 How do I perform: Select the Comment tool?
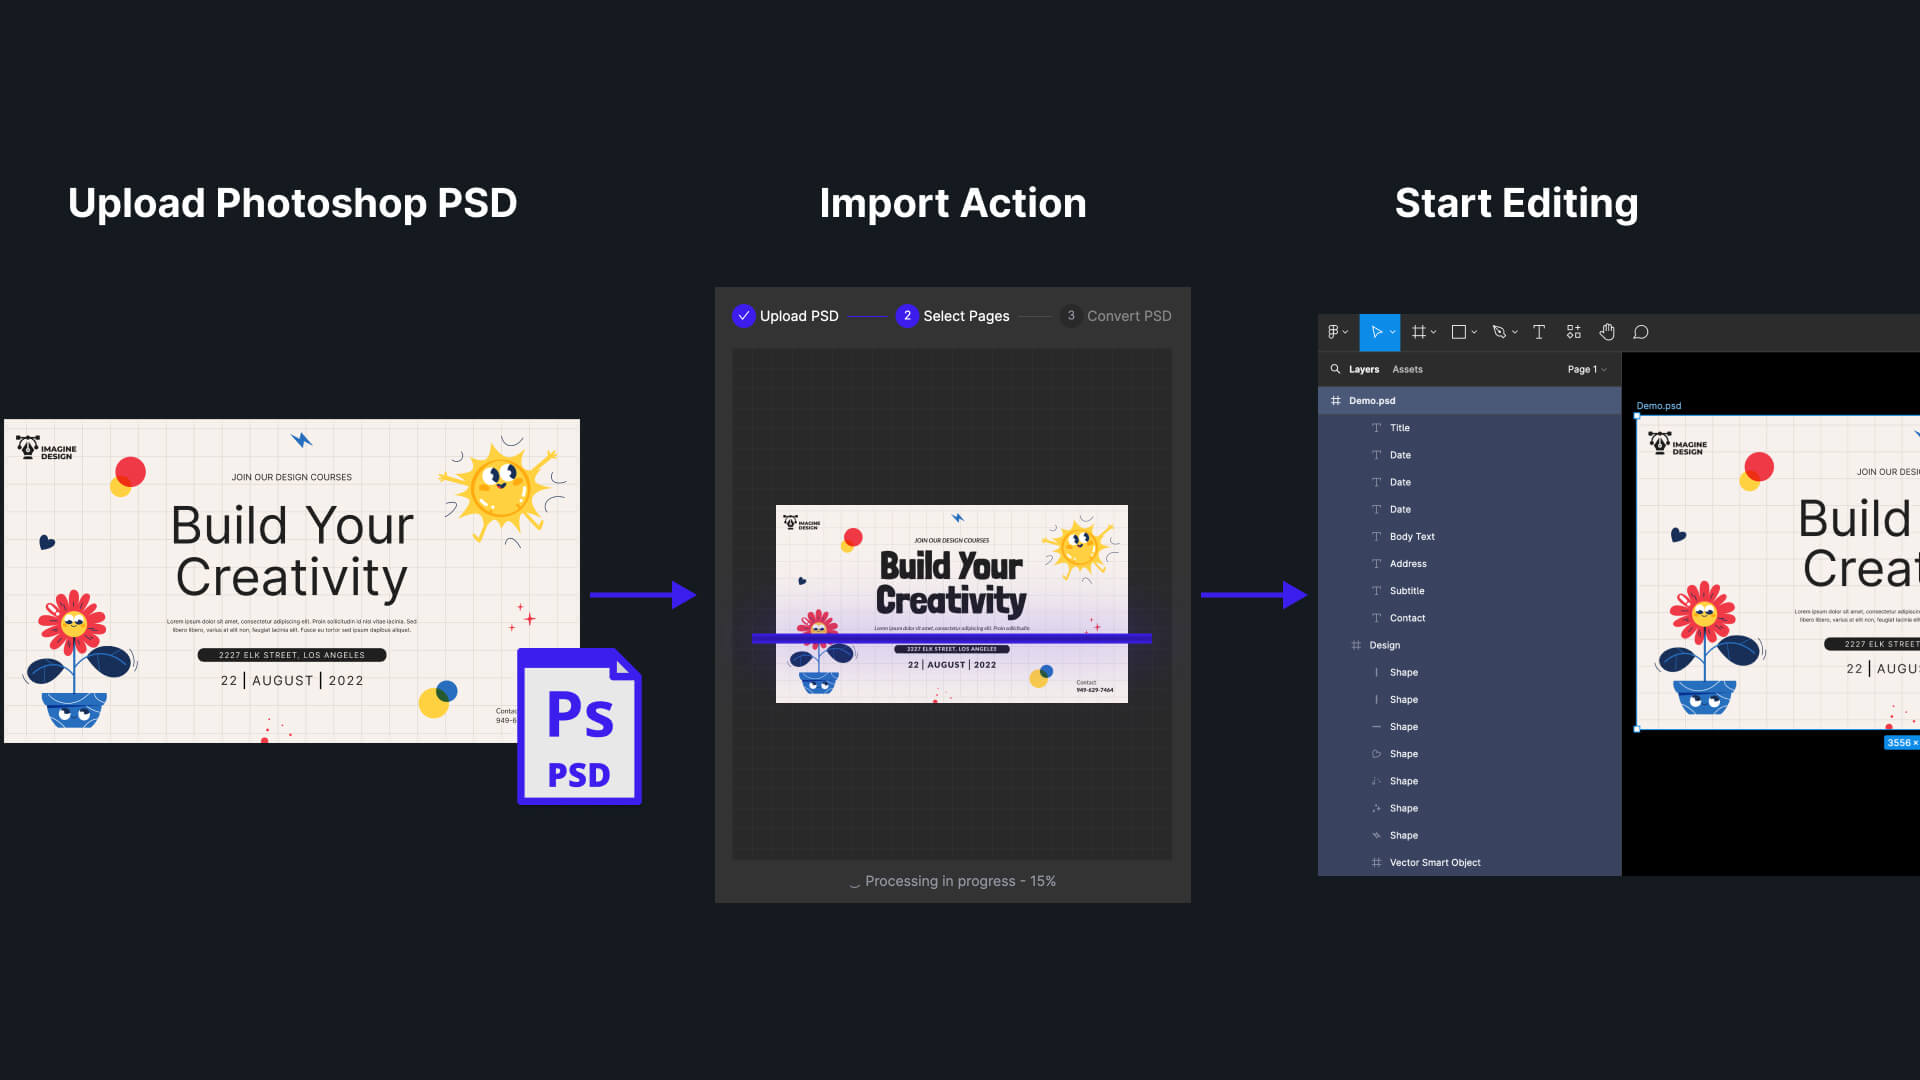coord(1641,332)
